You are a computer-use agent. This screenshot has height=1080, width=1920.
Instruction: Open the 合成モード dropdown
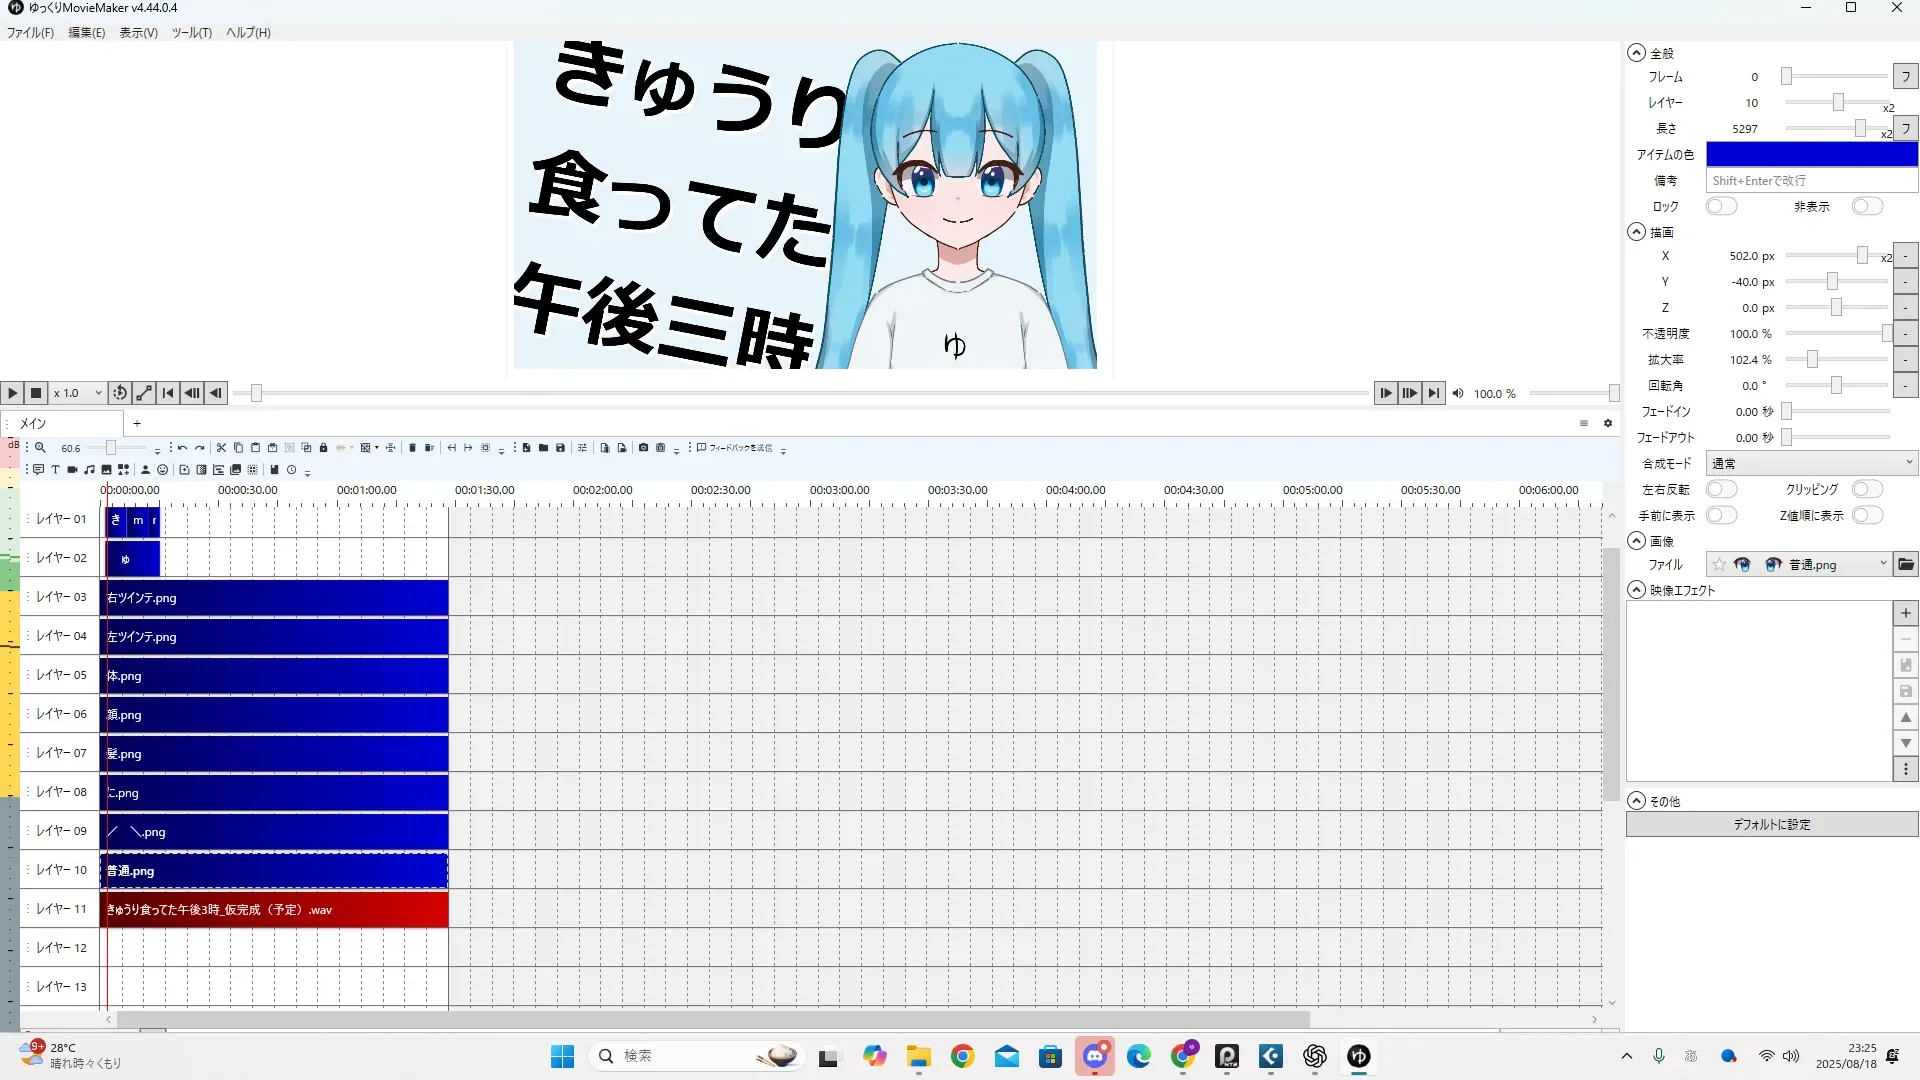tap(1811, 463)
